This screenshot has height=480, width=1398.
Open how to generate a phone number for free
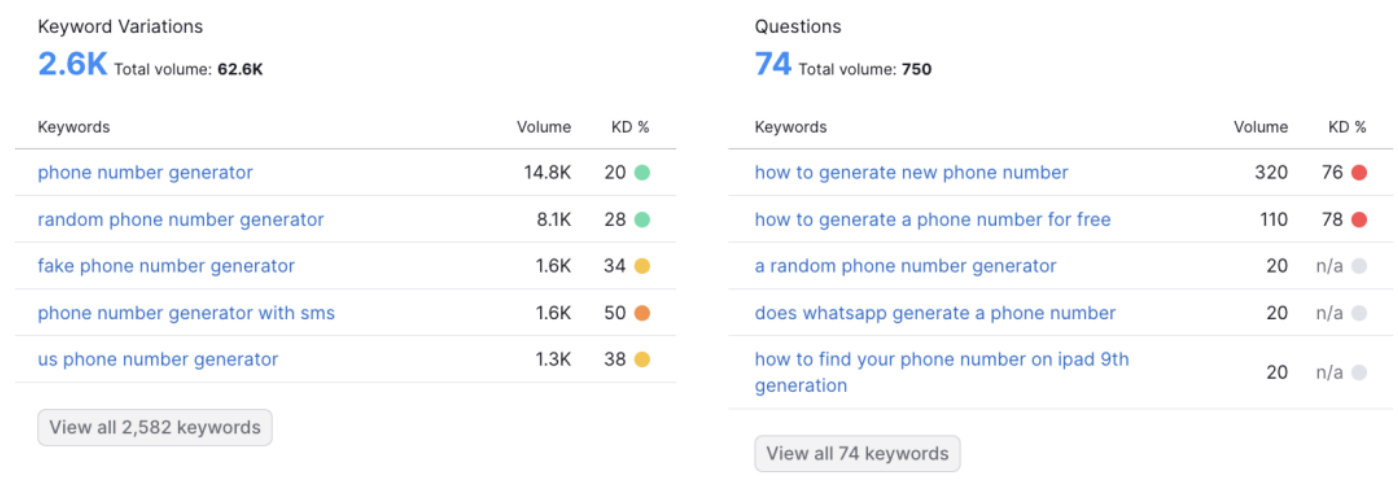pos(932,220)
